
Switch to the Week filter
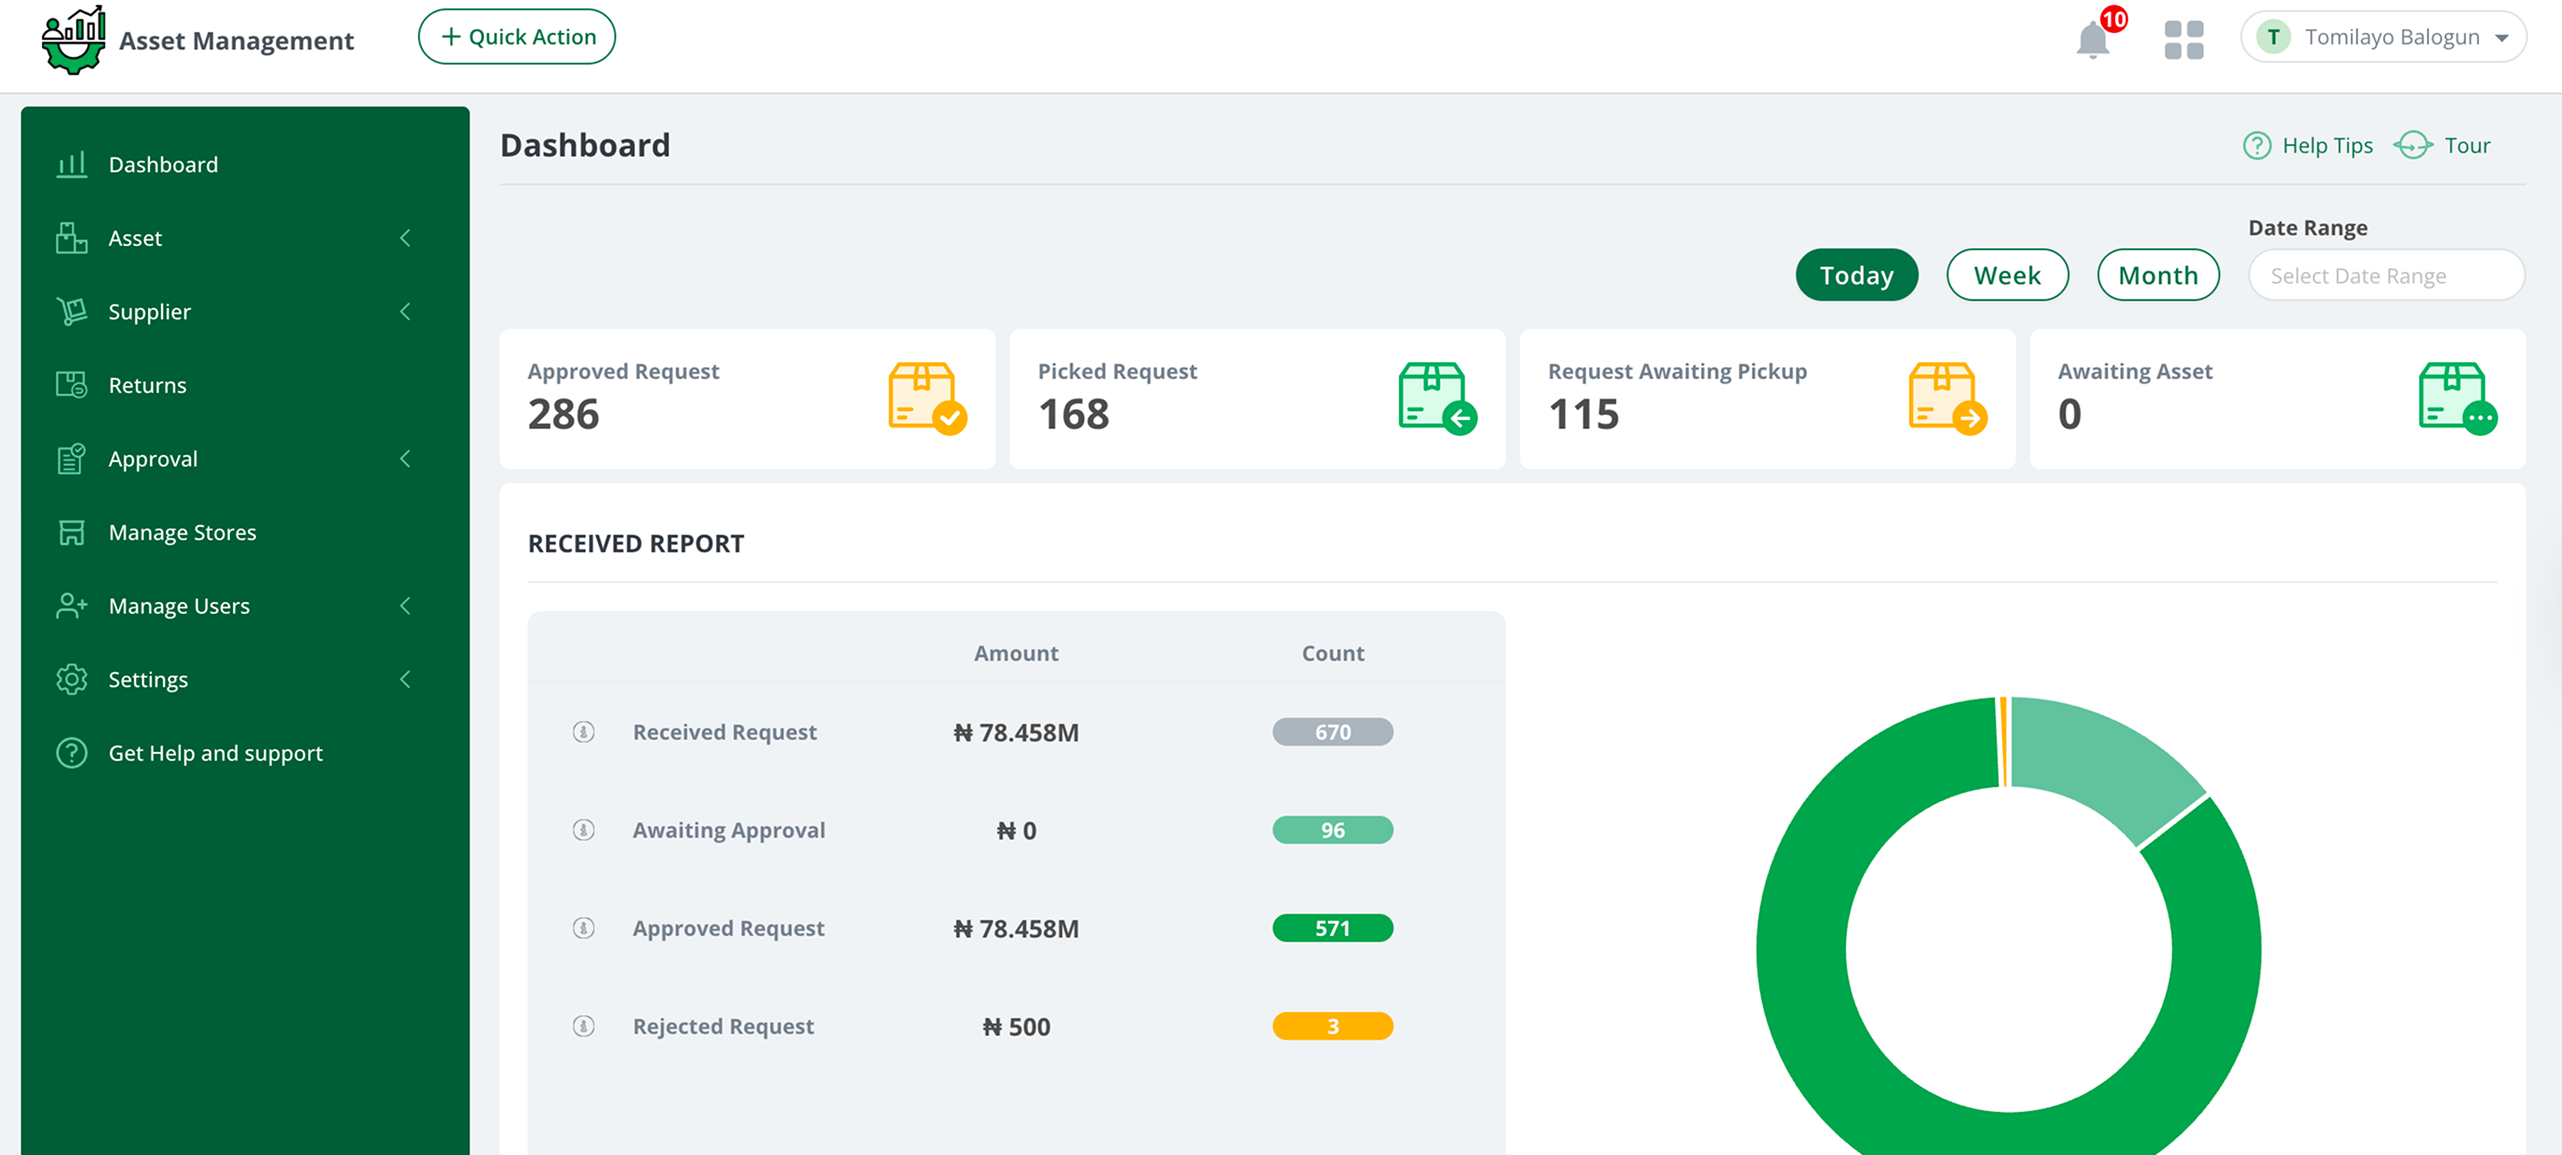click(2007, 275)
